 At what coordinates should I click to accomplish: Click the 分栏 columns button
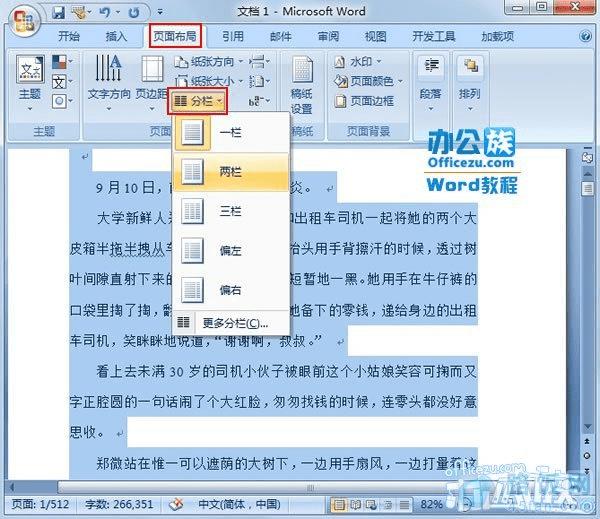point(197,101)
